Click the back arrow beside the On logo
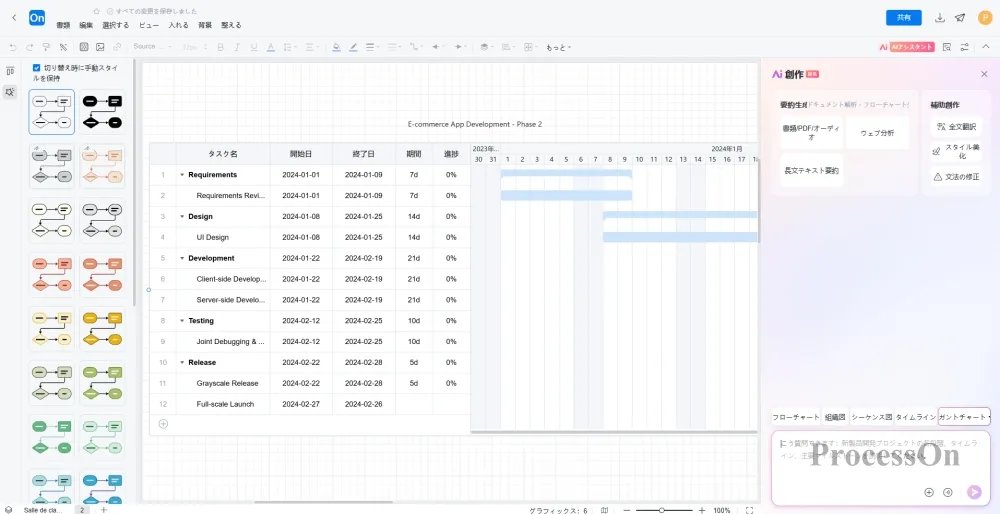The width and height of the screenshot is (1000, 514). [13, 18]
